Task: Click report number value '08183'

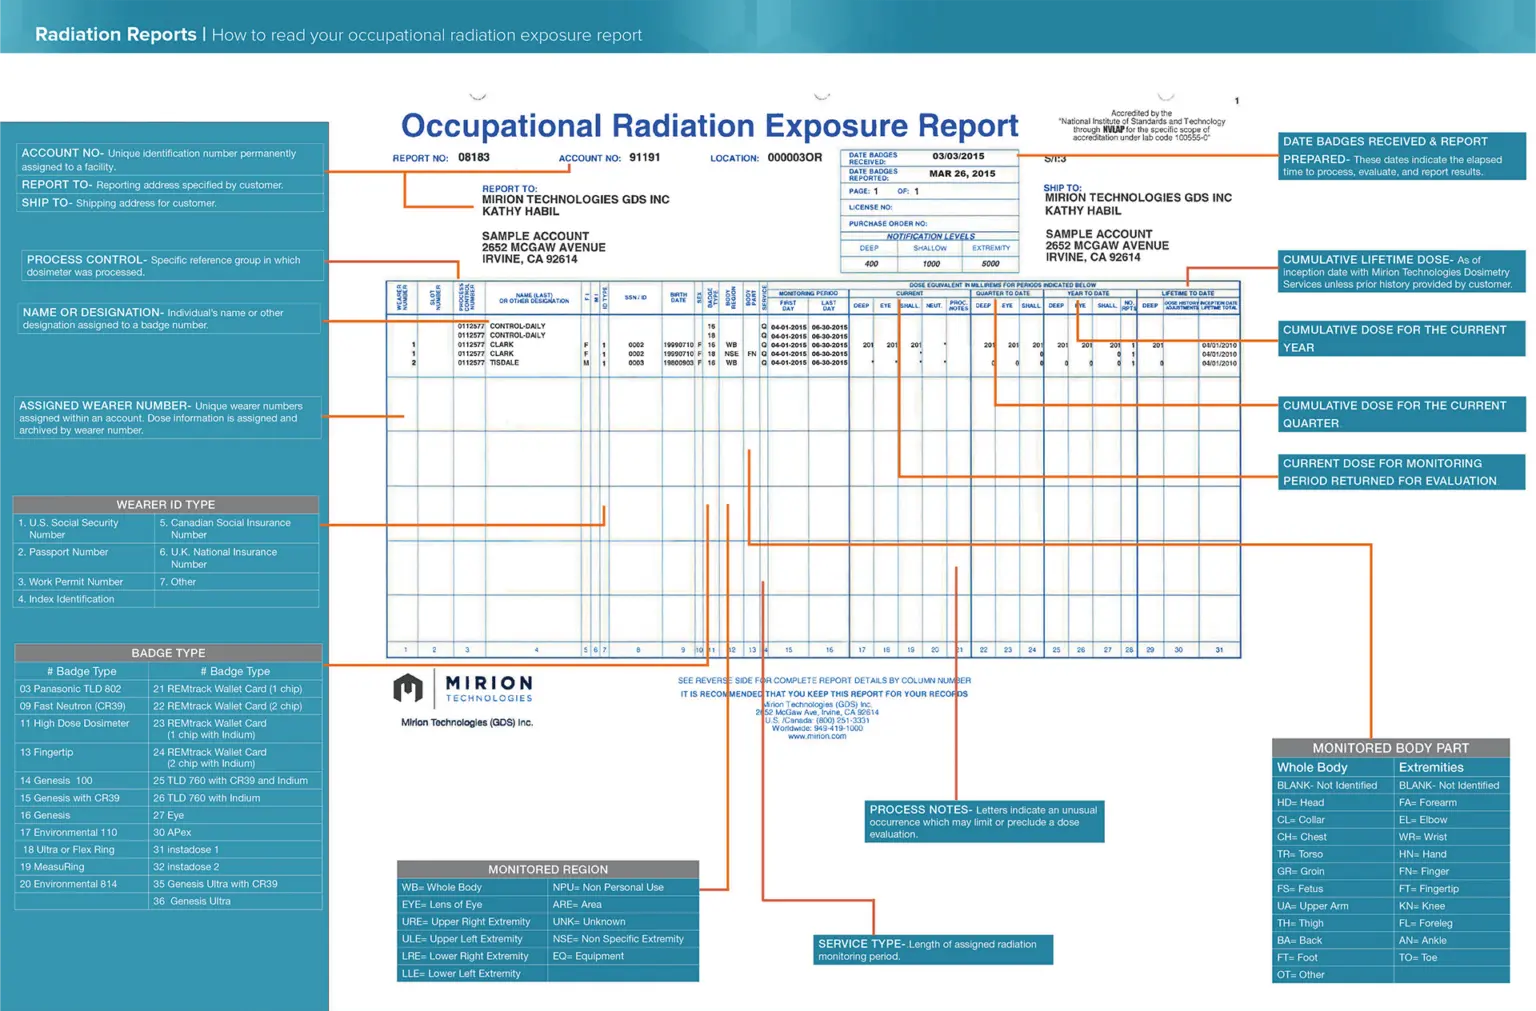Action: (x=474, y=157)
